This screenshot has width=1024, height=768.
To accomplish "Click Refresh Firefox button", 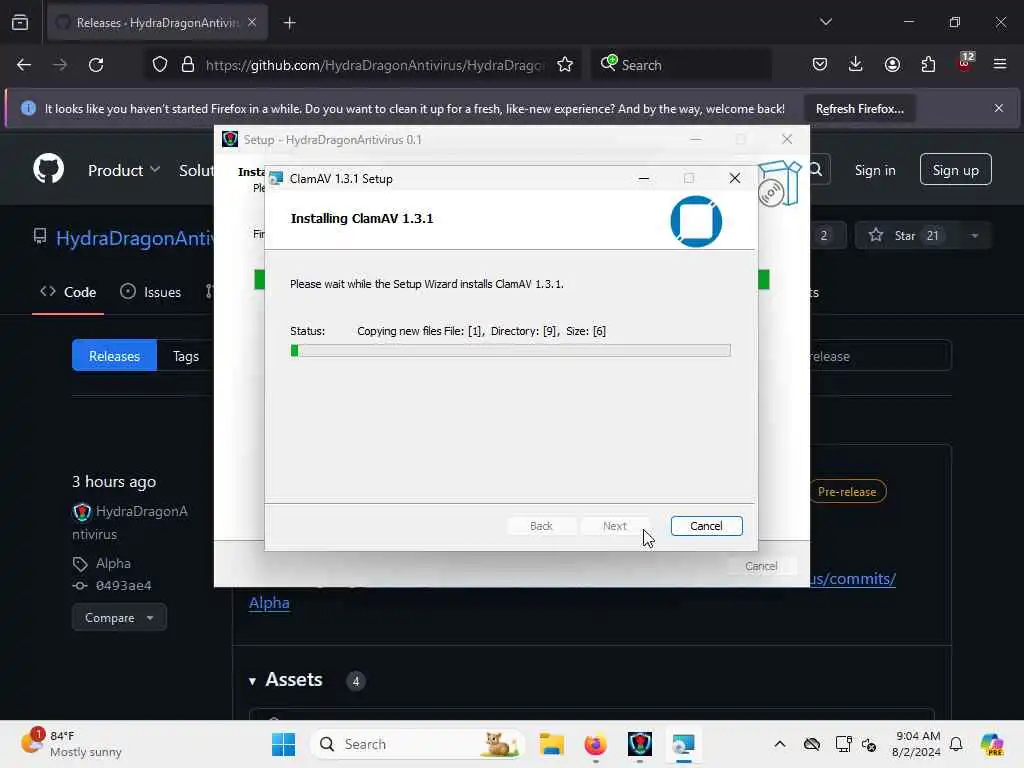I will point(859,108).
